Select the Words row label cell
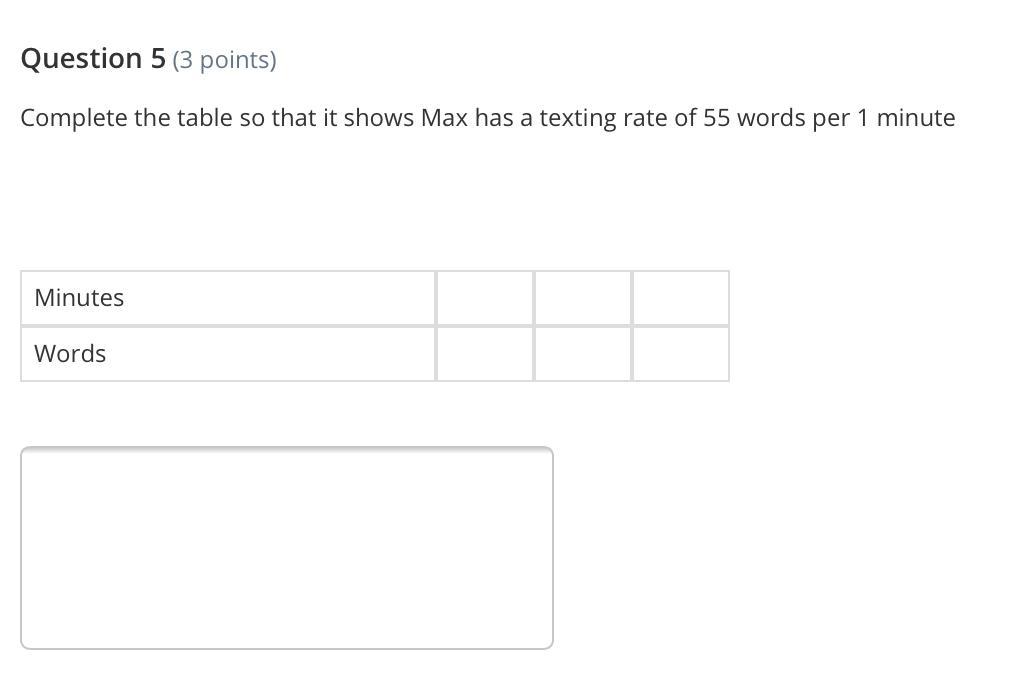 228,354
